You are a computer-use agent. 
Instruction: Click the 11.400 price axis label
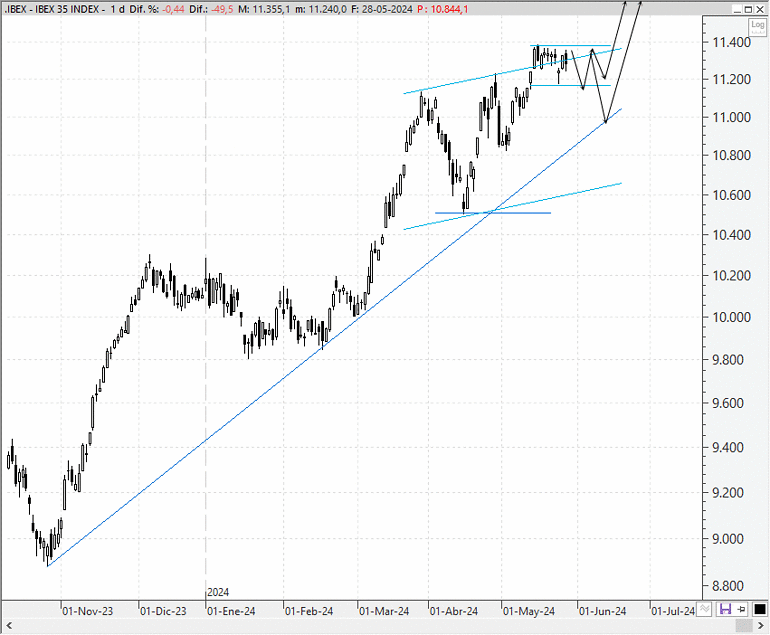tap(732, 43)
